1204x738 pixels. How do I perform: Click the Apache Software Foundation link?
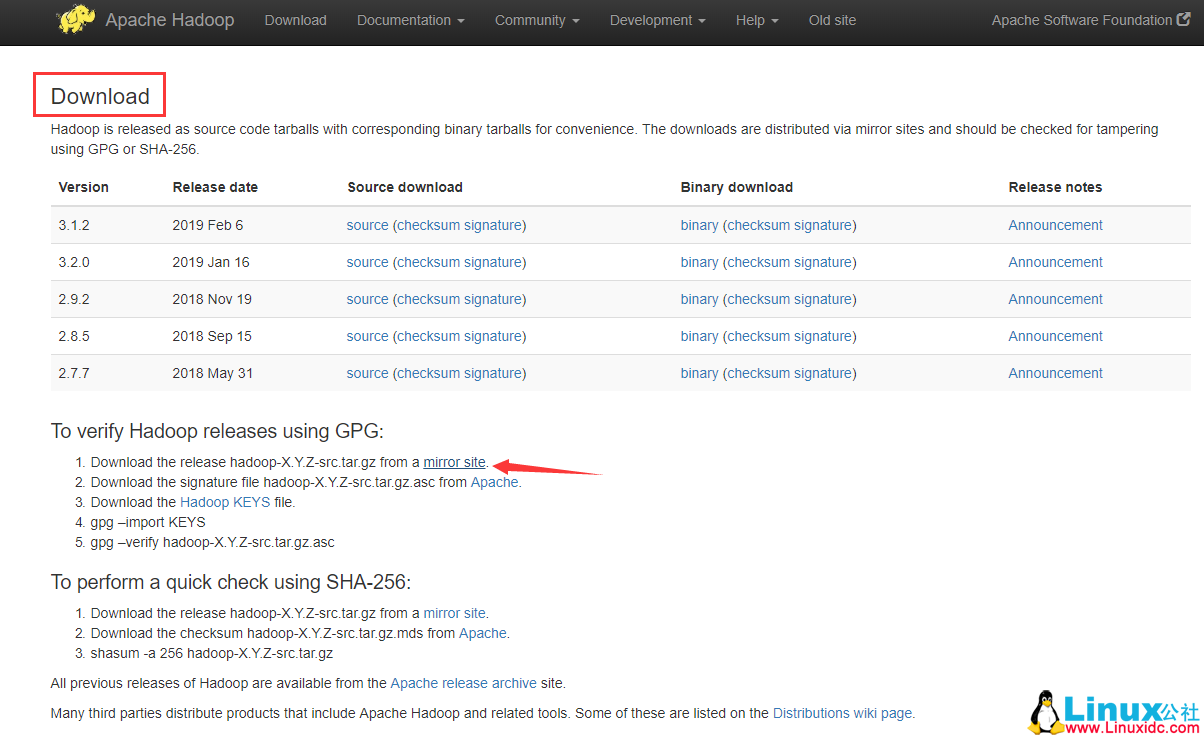pyautogui.click(x=1083, y=19)
